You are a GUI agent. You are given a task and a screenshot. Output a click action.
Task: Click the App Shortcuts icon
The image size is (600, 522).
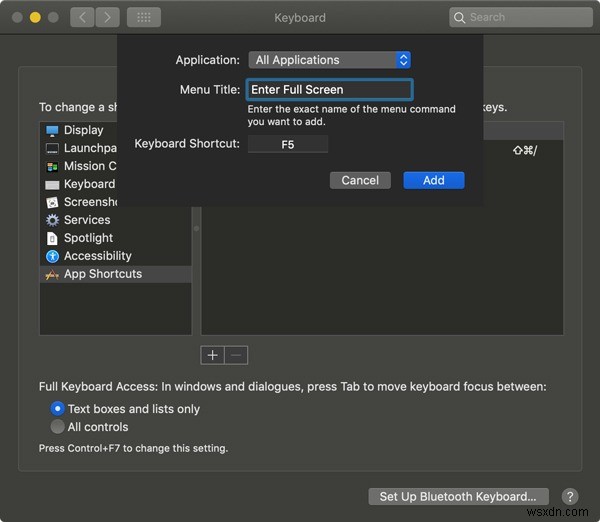pos(52,274)
